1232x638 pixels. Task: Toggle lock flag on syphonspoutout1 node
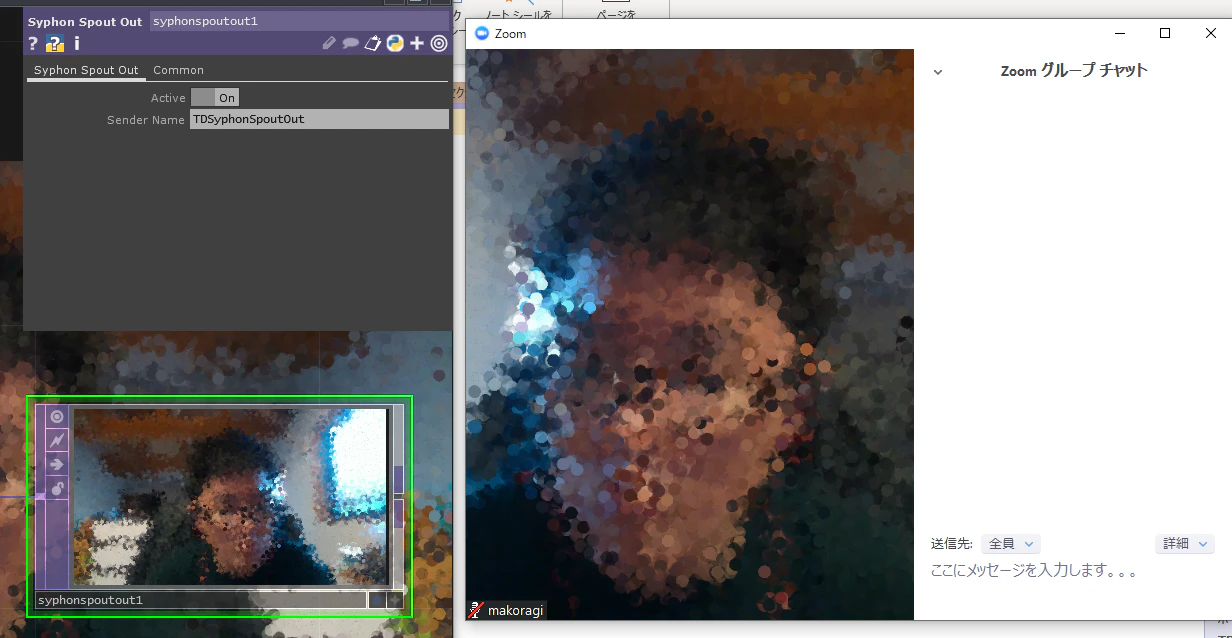click(57, 488)
